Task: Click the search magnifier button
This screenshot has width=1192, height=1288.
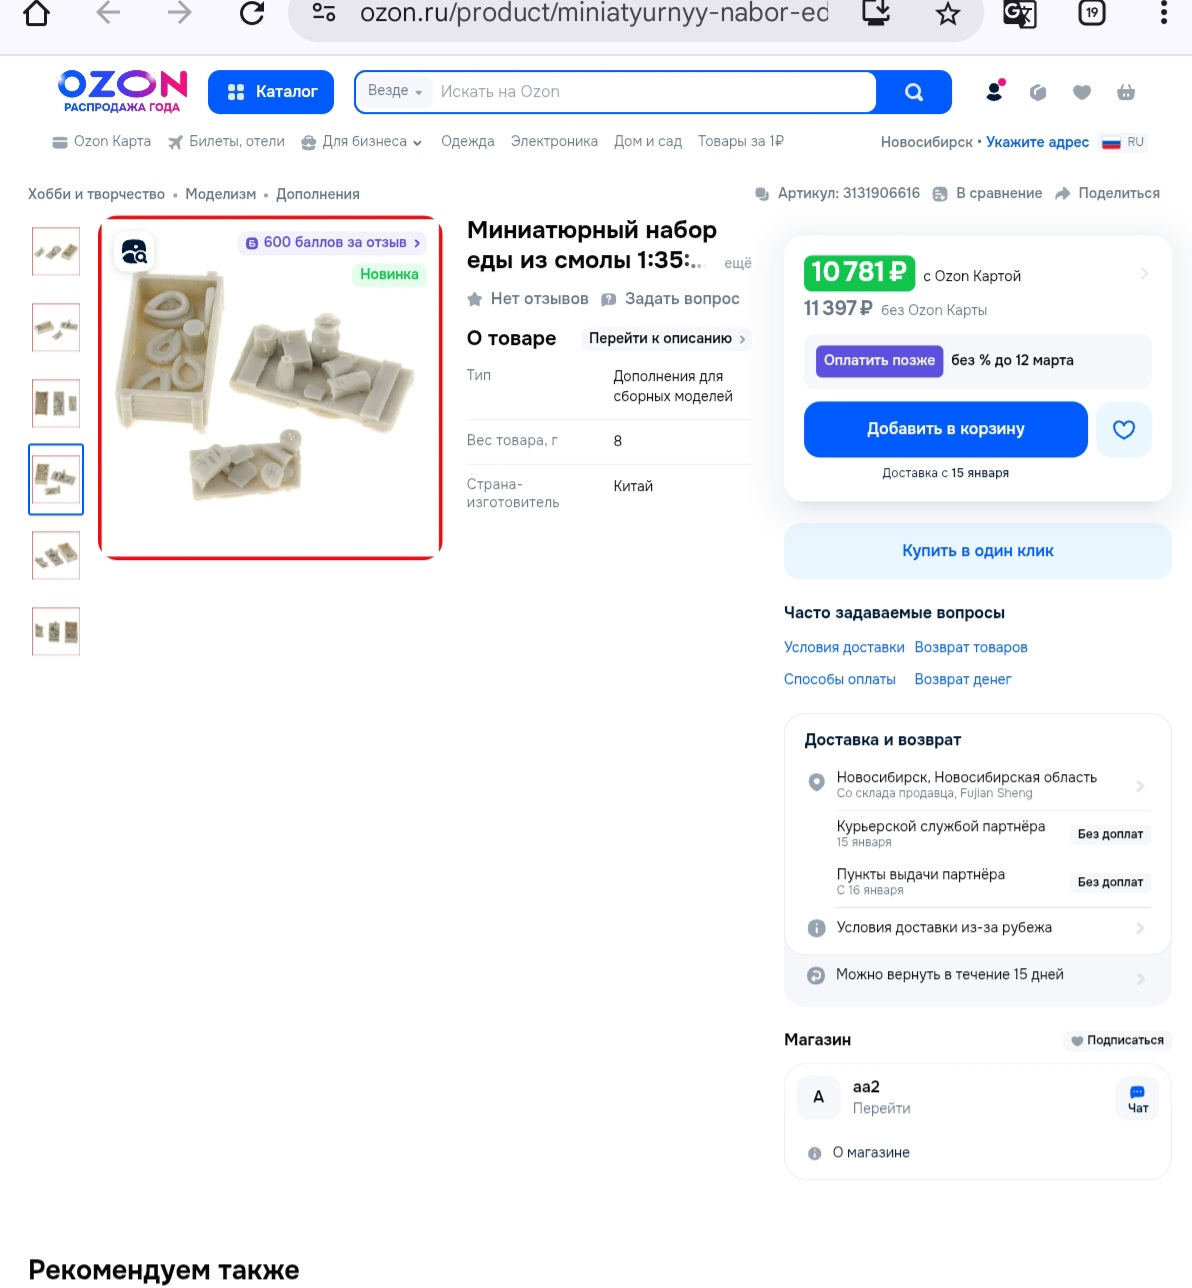Action: pos(913,92)
